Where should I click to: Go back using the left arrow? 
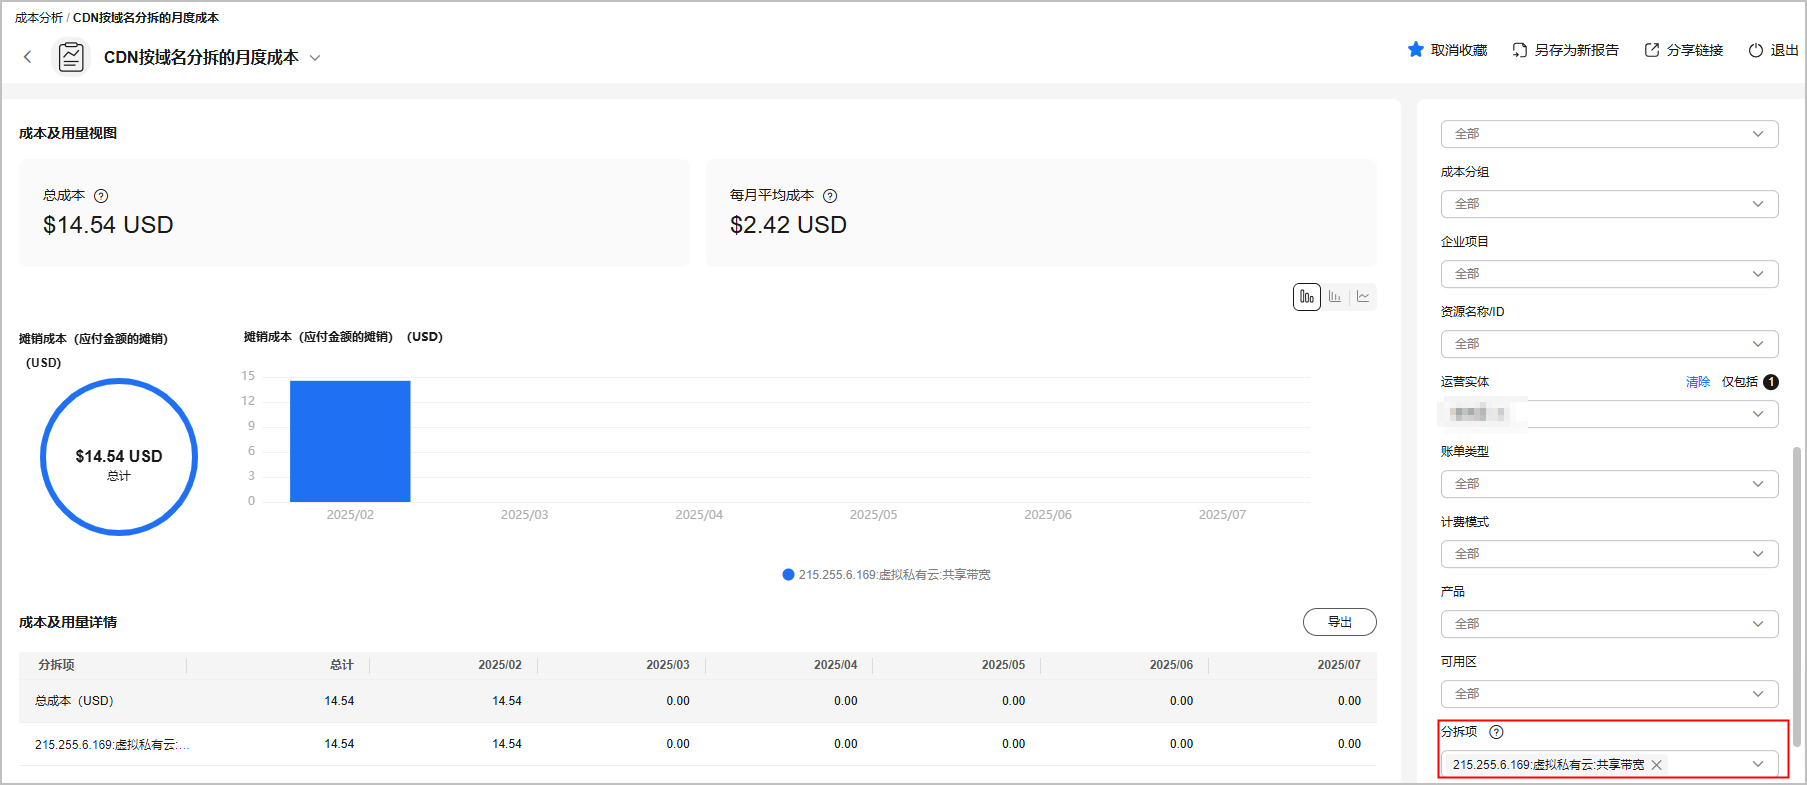27,57
